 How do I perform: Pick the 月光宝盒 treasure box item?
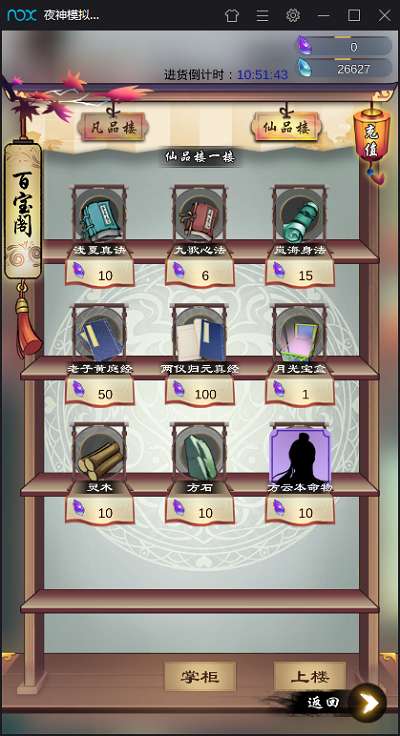[x=300, y=334]
